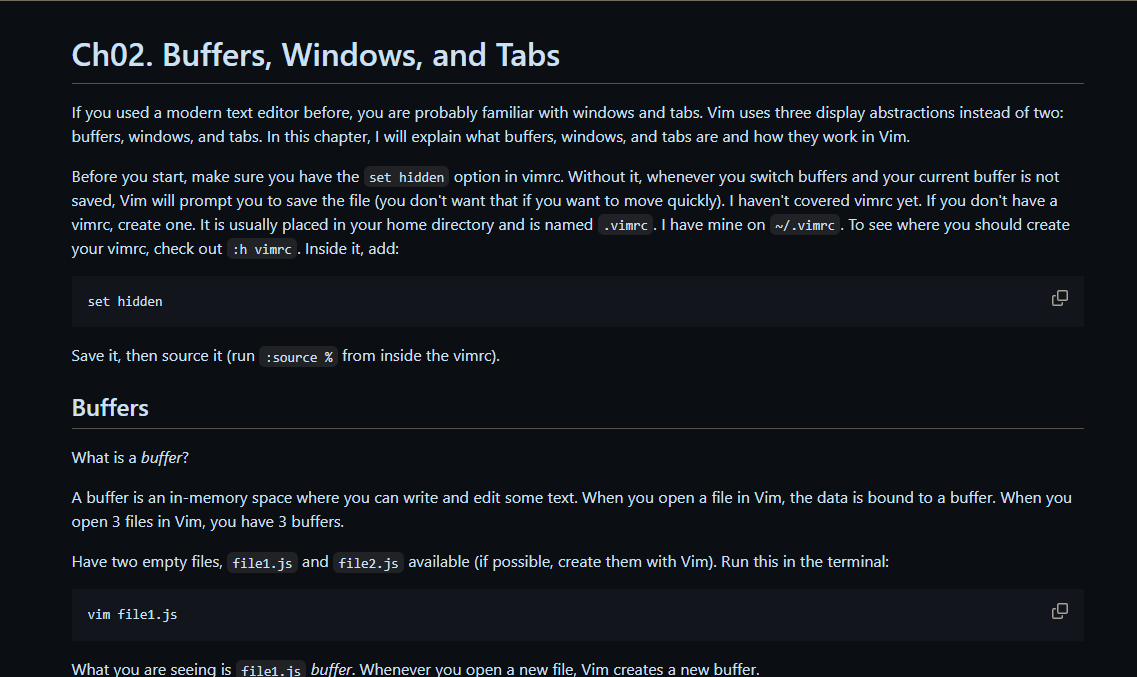The height and width of the screenshot is (677, 1137).
Task: Click the inline ".vimrc" code after "is named"
Action: [x=626, y=225]
